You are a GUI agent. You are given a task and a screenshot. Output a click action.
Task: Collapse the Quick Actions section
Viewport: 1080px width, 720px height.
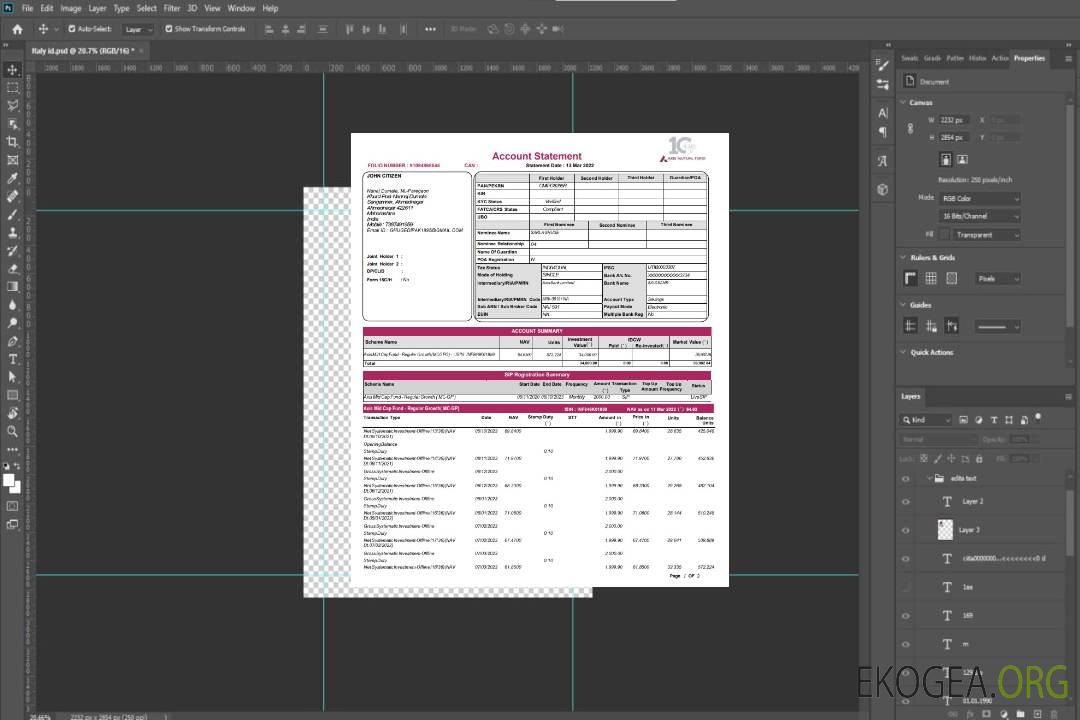point(903,352)
